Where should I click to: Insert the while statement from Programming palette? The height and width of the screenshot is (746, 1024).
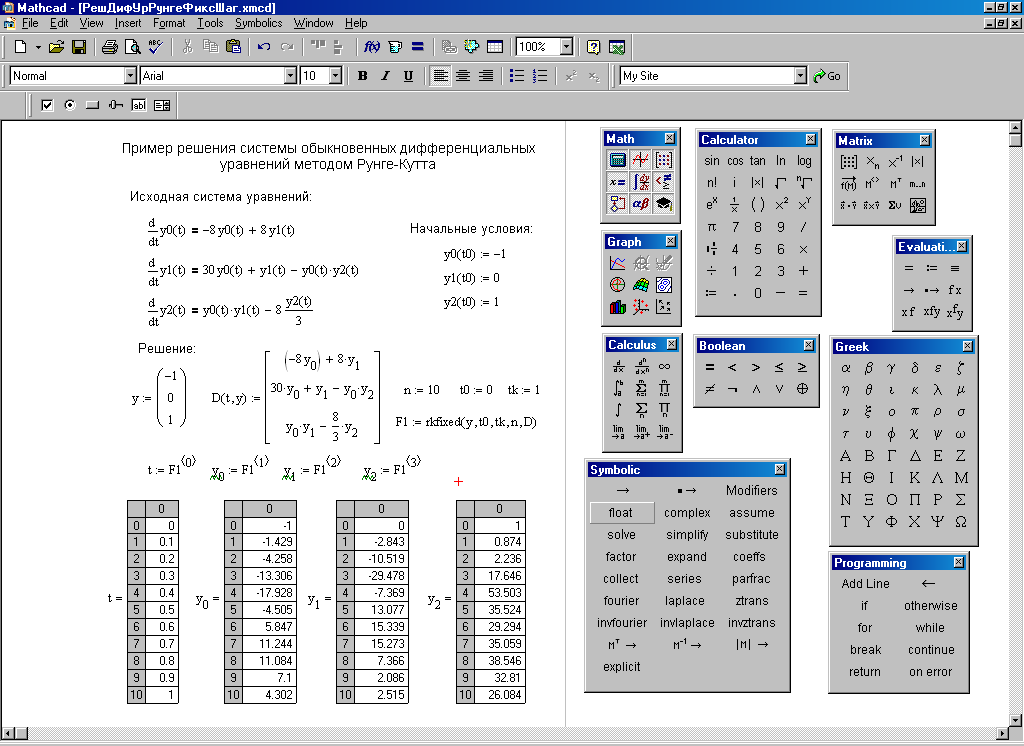[930, 628]
